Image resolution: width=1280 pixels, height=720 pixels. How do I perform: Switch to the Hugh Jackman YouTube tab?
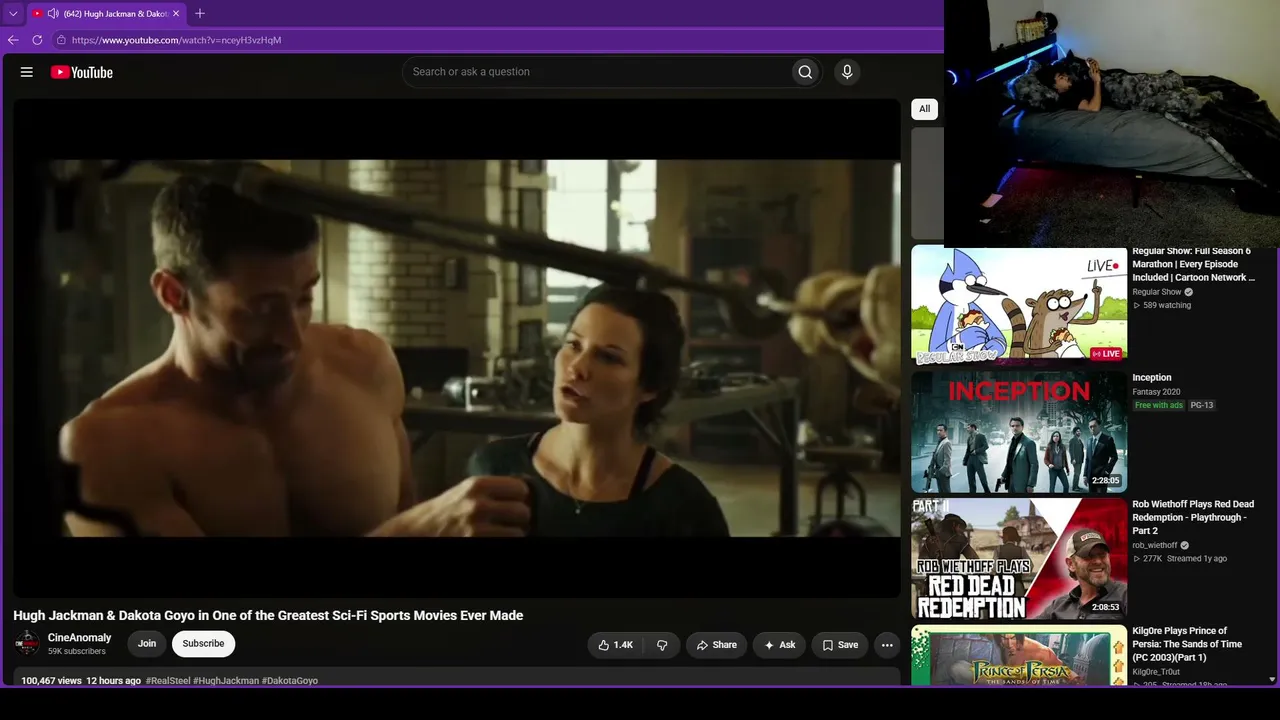point(106,13)
